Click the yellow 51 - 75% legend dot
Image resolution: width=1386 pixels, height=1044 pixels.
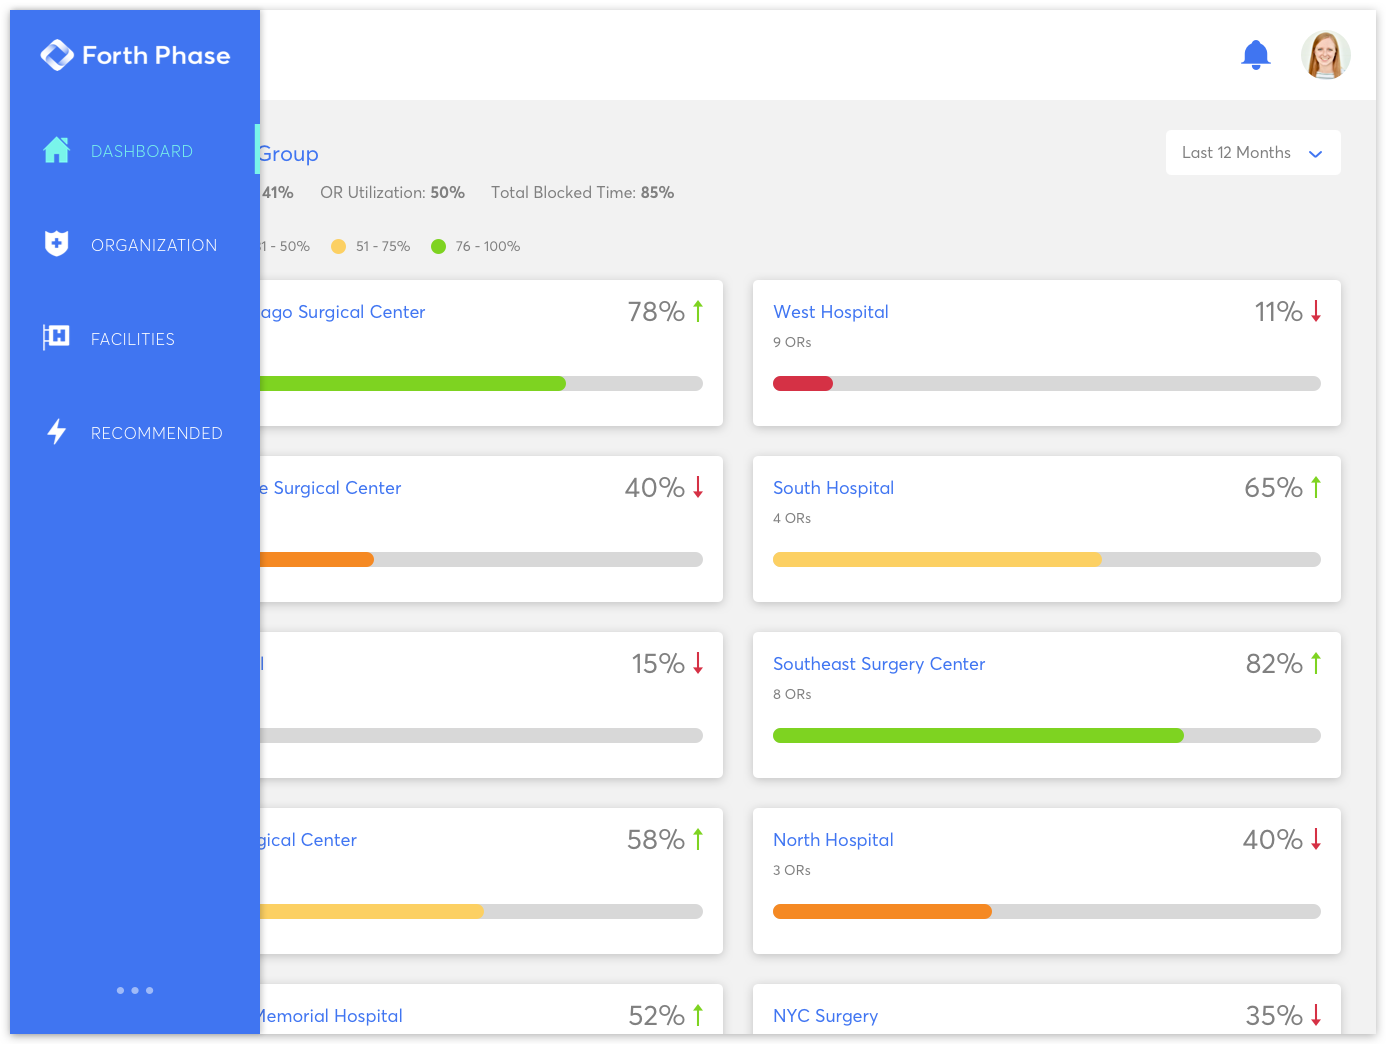pos(338,246)
